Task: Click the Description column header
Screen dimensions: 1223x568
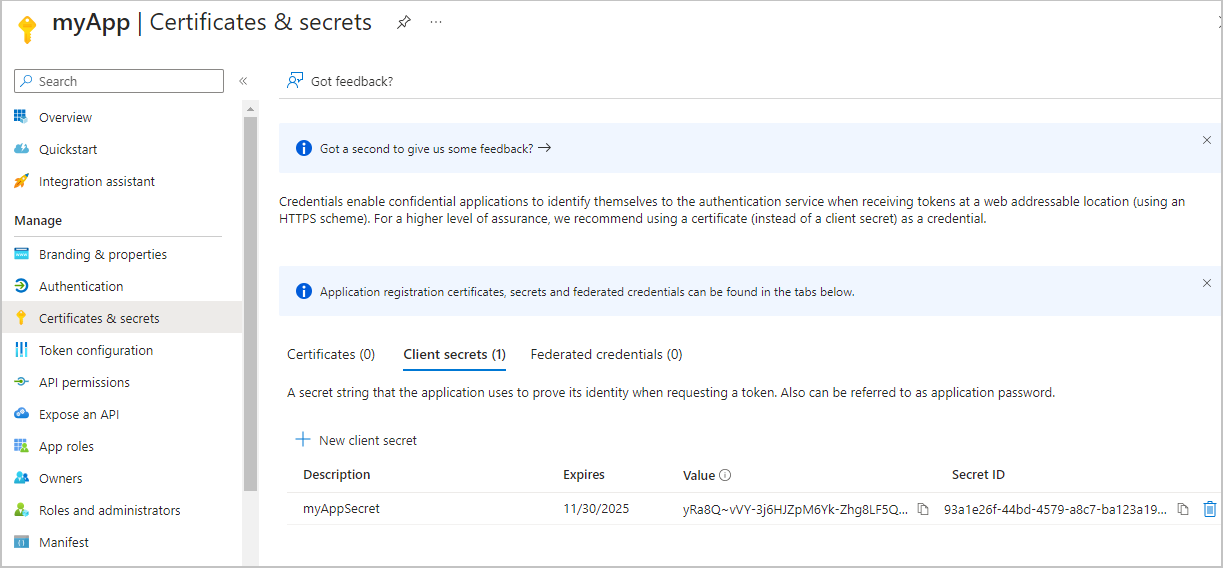Action: tap(337, 475)
